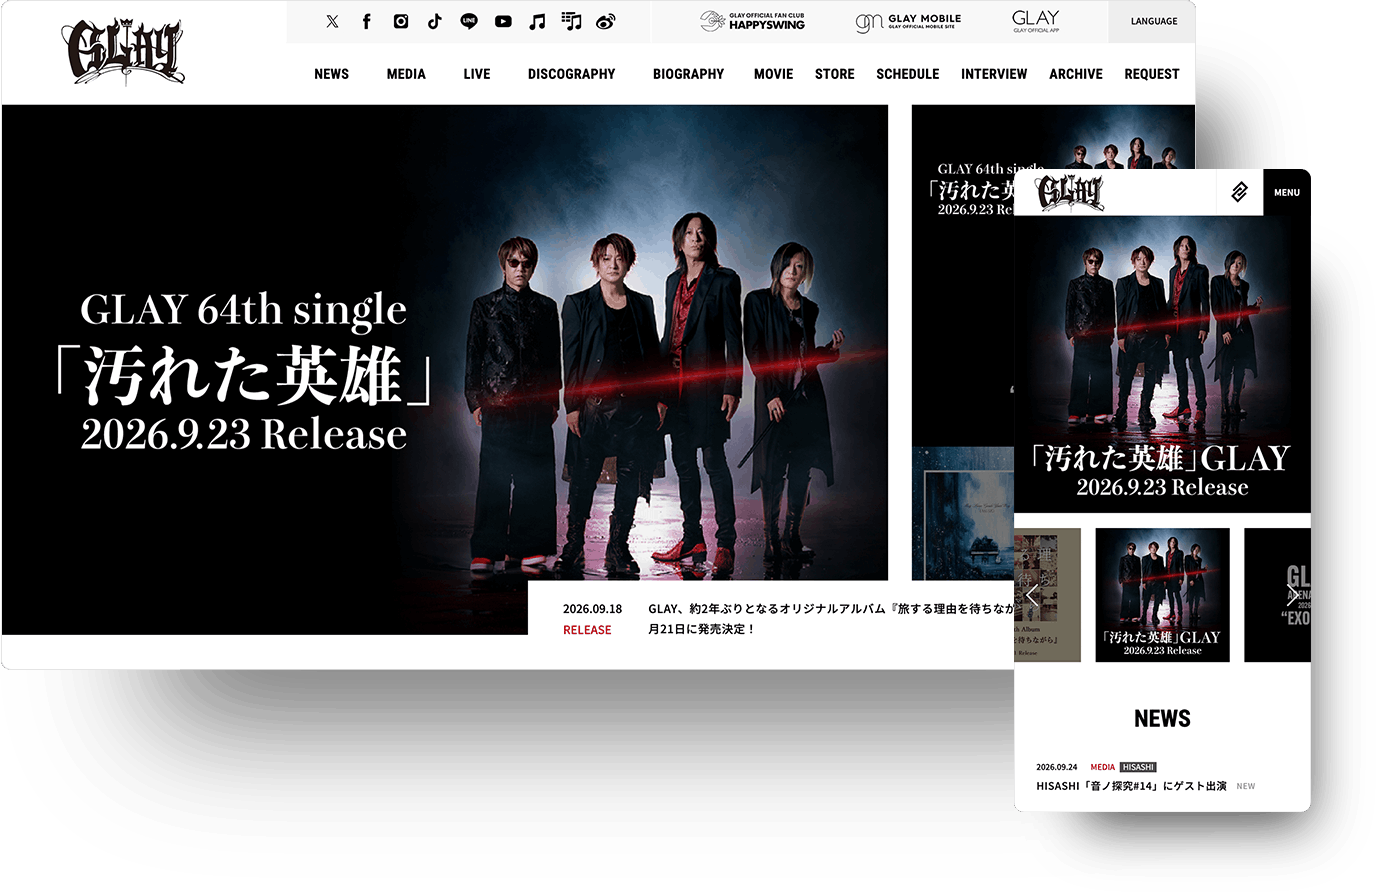The width and height of the screenshot is (1376, 892).
Task: Click the mobile hero banner image
Action: pos(1162,364)
